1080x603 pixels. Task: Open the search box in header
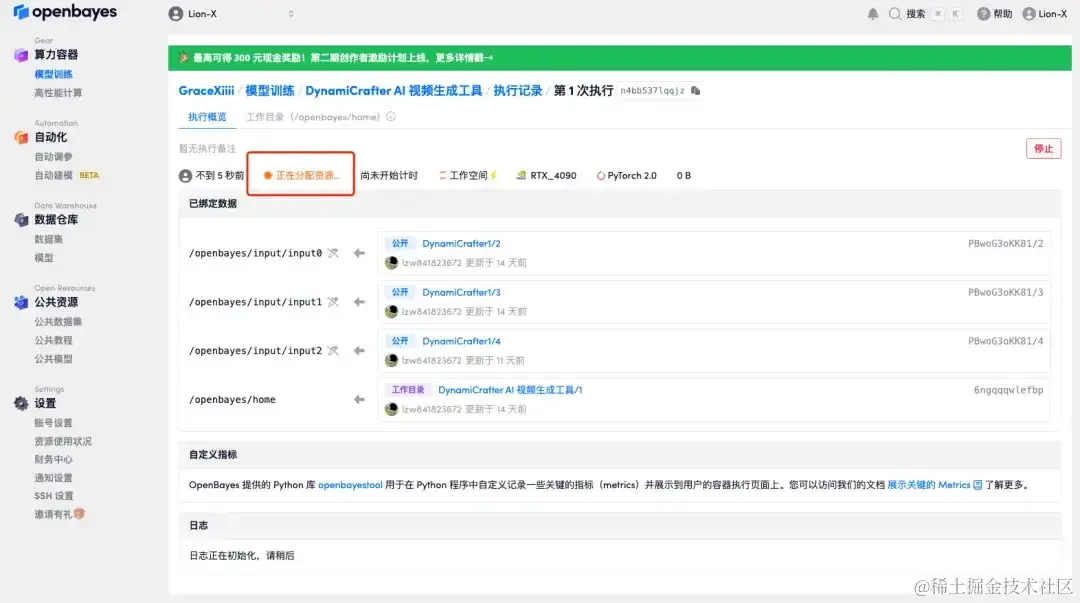click(925, 14)
